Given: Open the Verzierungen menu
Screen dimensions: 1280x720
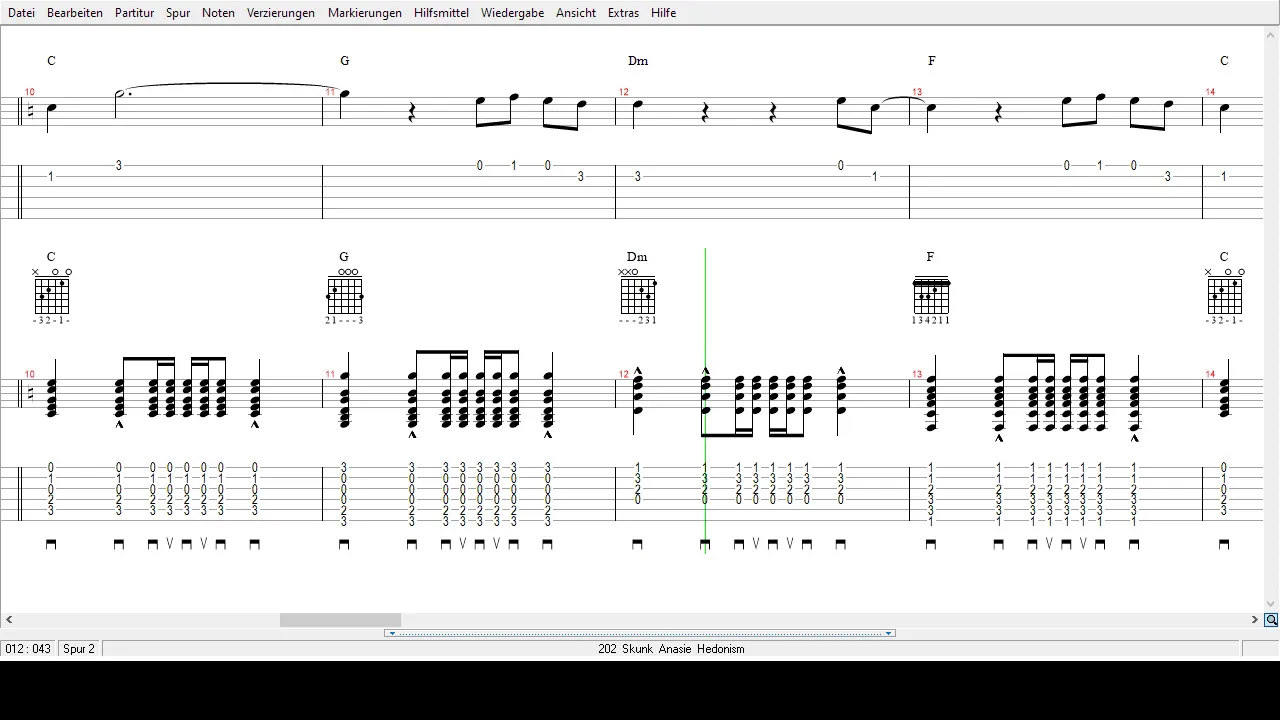Looking at the screenshot, I should coord(281,13).
